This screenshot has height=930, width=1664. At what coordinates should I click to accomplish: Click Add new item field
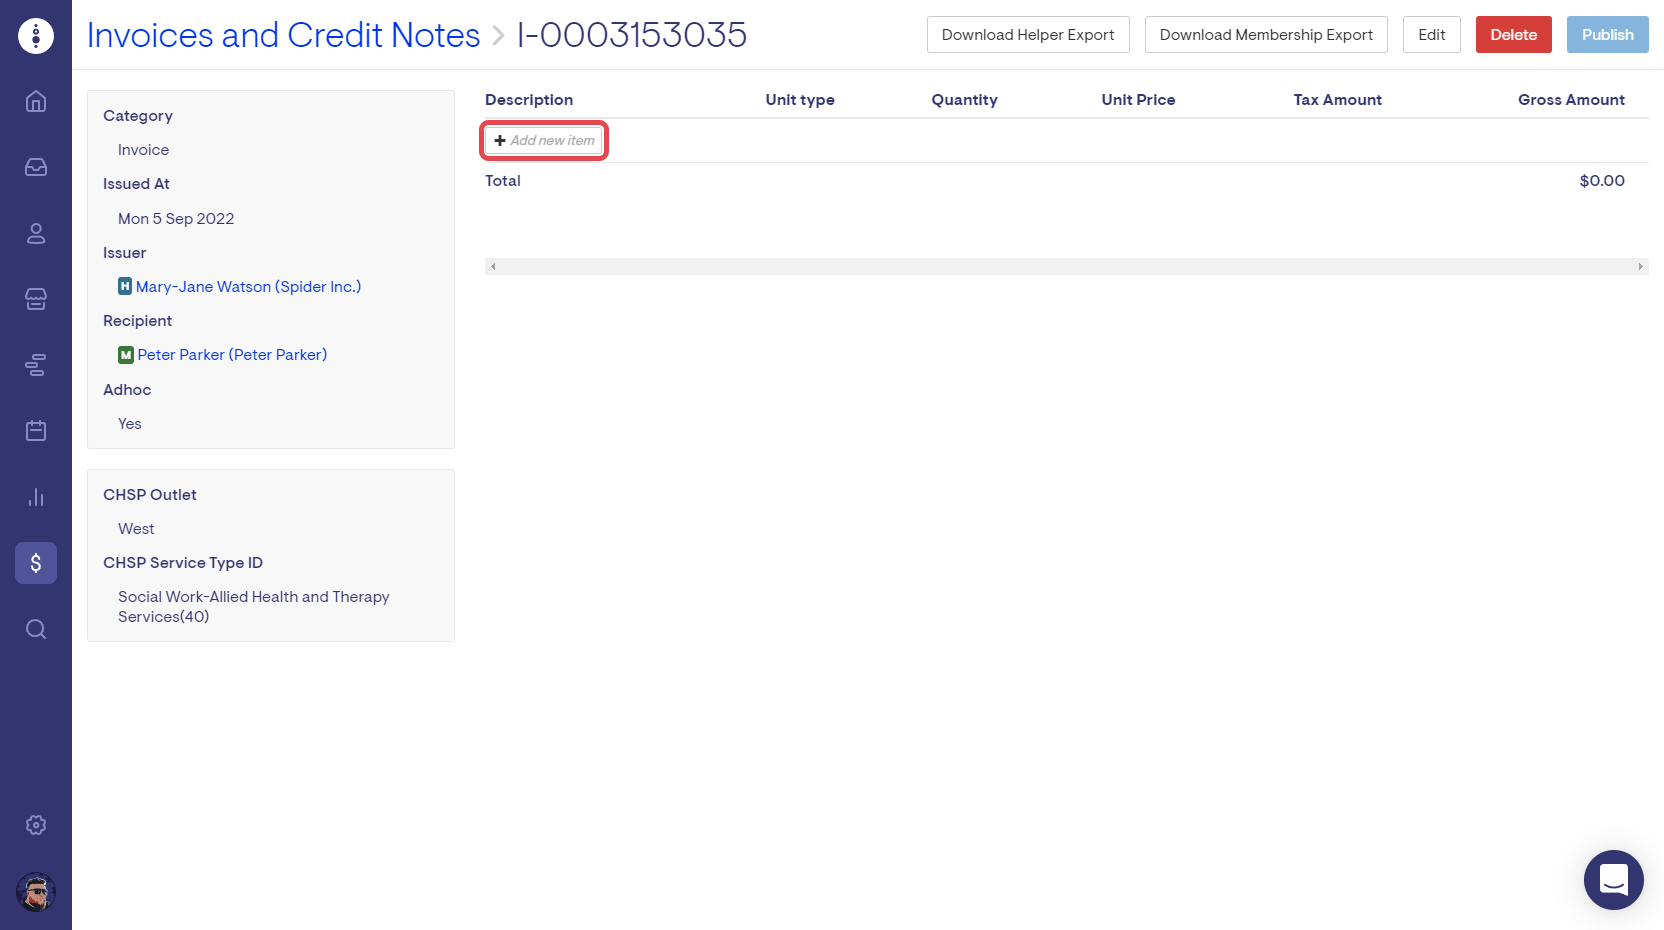(x=545, y=141)
